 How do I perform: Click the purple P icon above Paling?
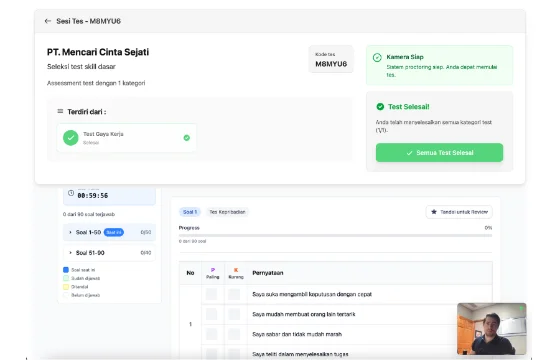coord(213,270)
